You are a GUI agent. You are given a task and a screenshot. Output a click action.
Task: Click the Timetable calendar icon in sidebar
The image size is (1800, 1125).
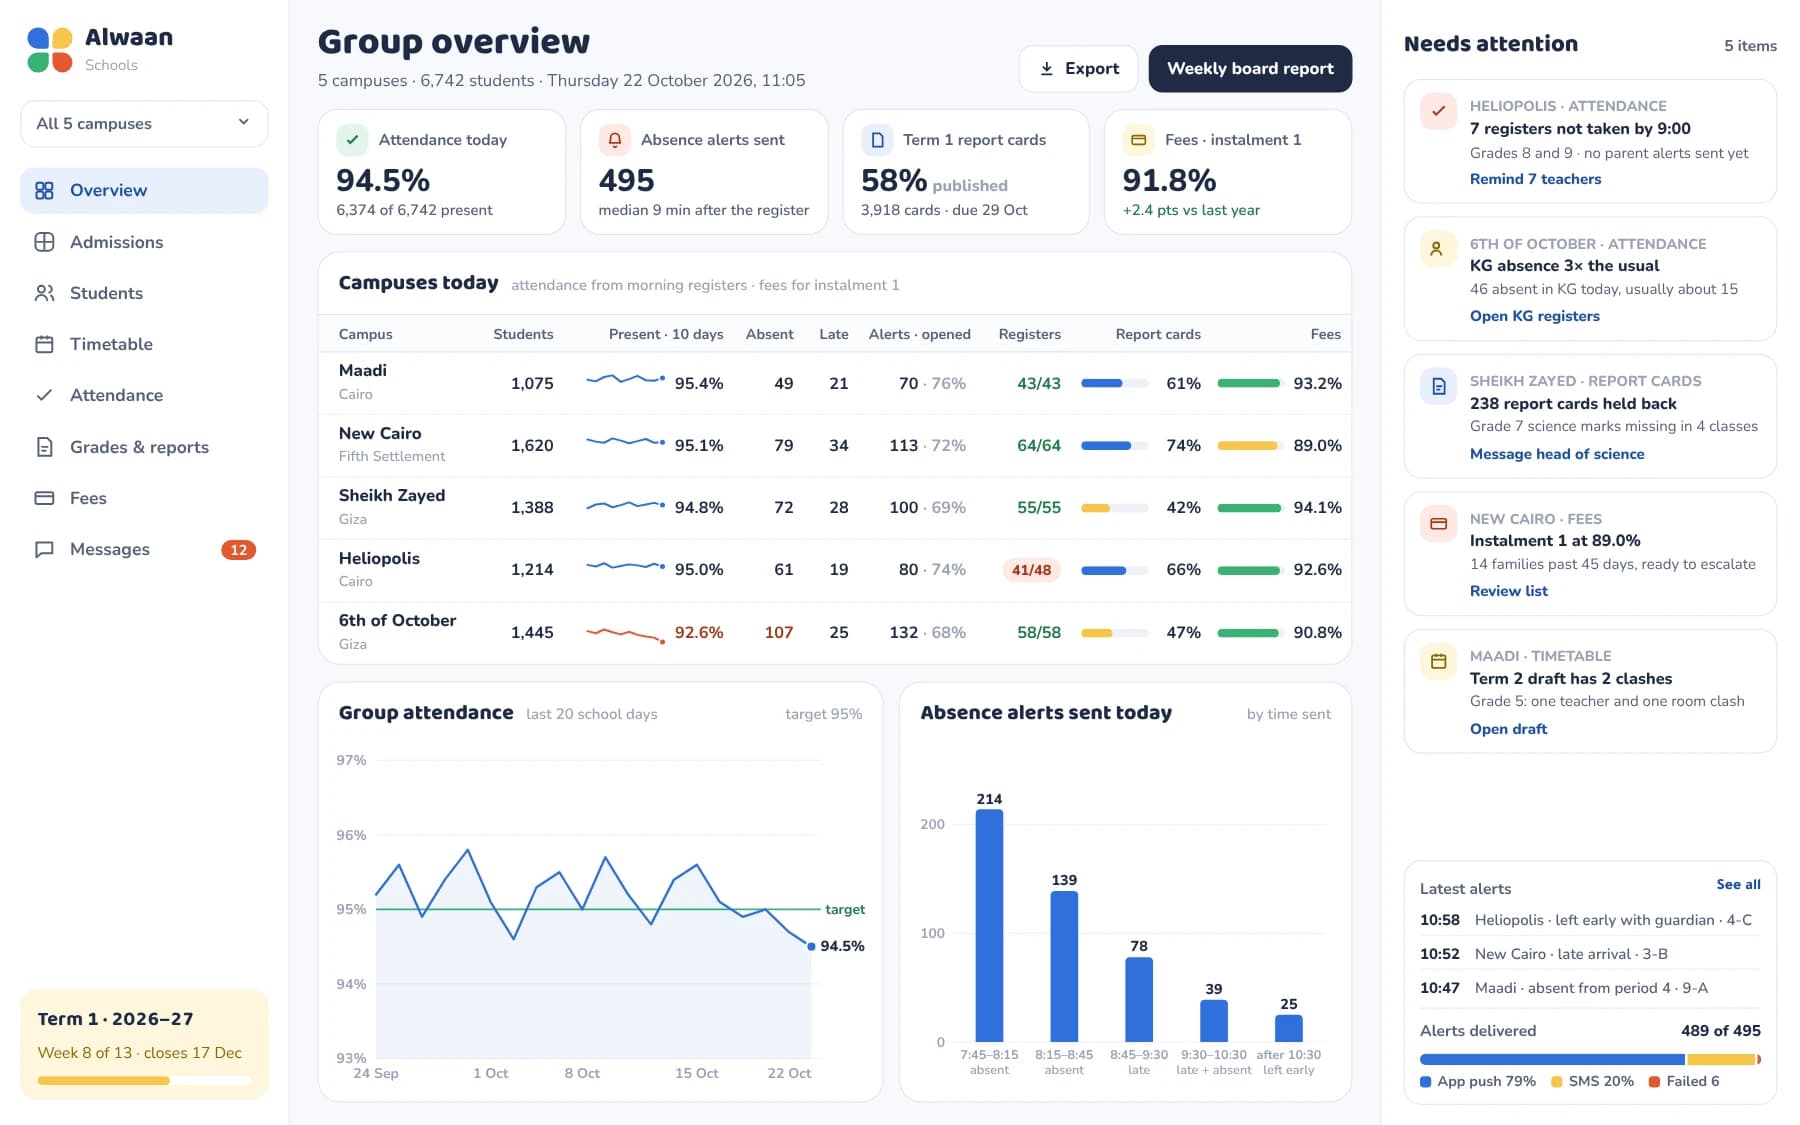[44, 344]
